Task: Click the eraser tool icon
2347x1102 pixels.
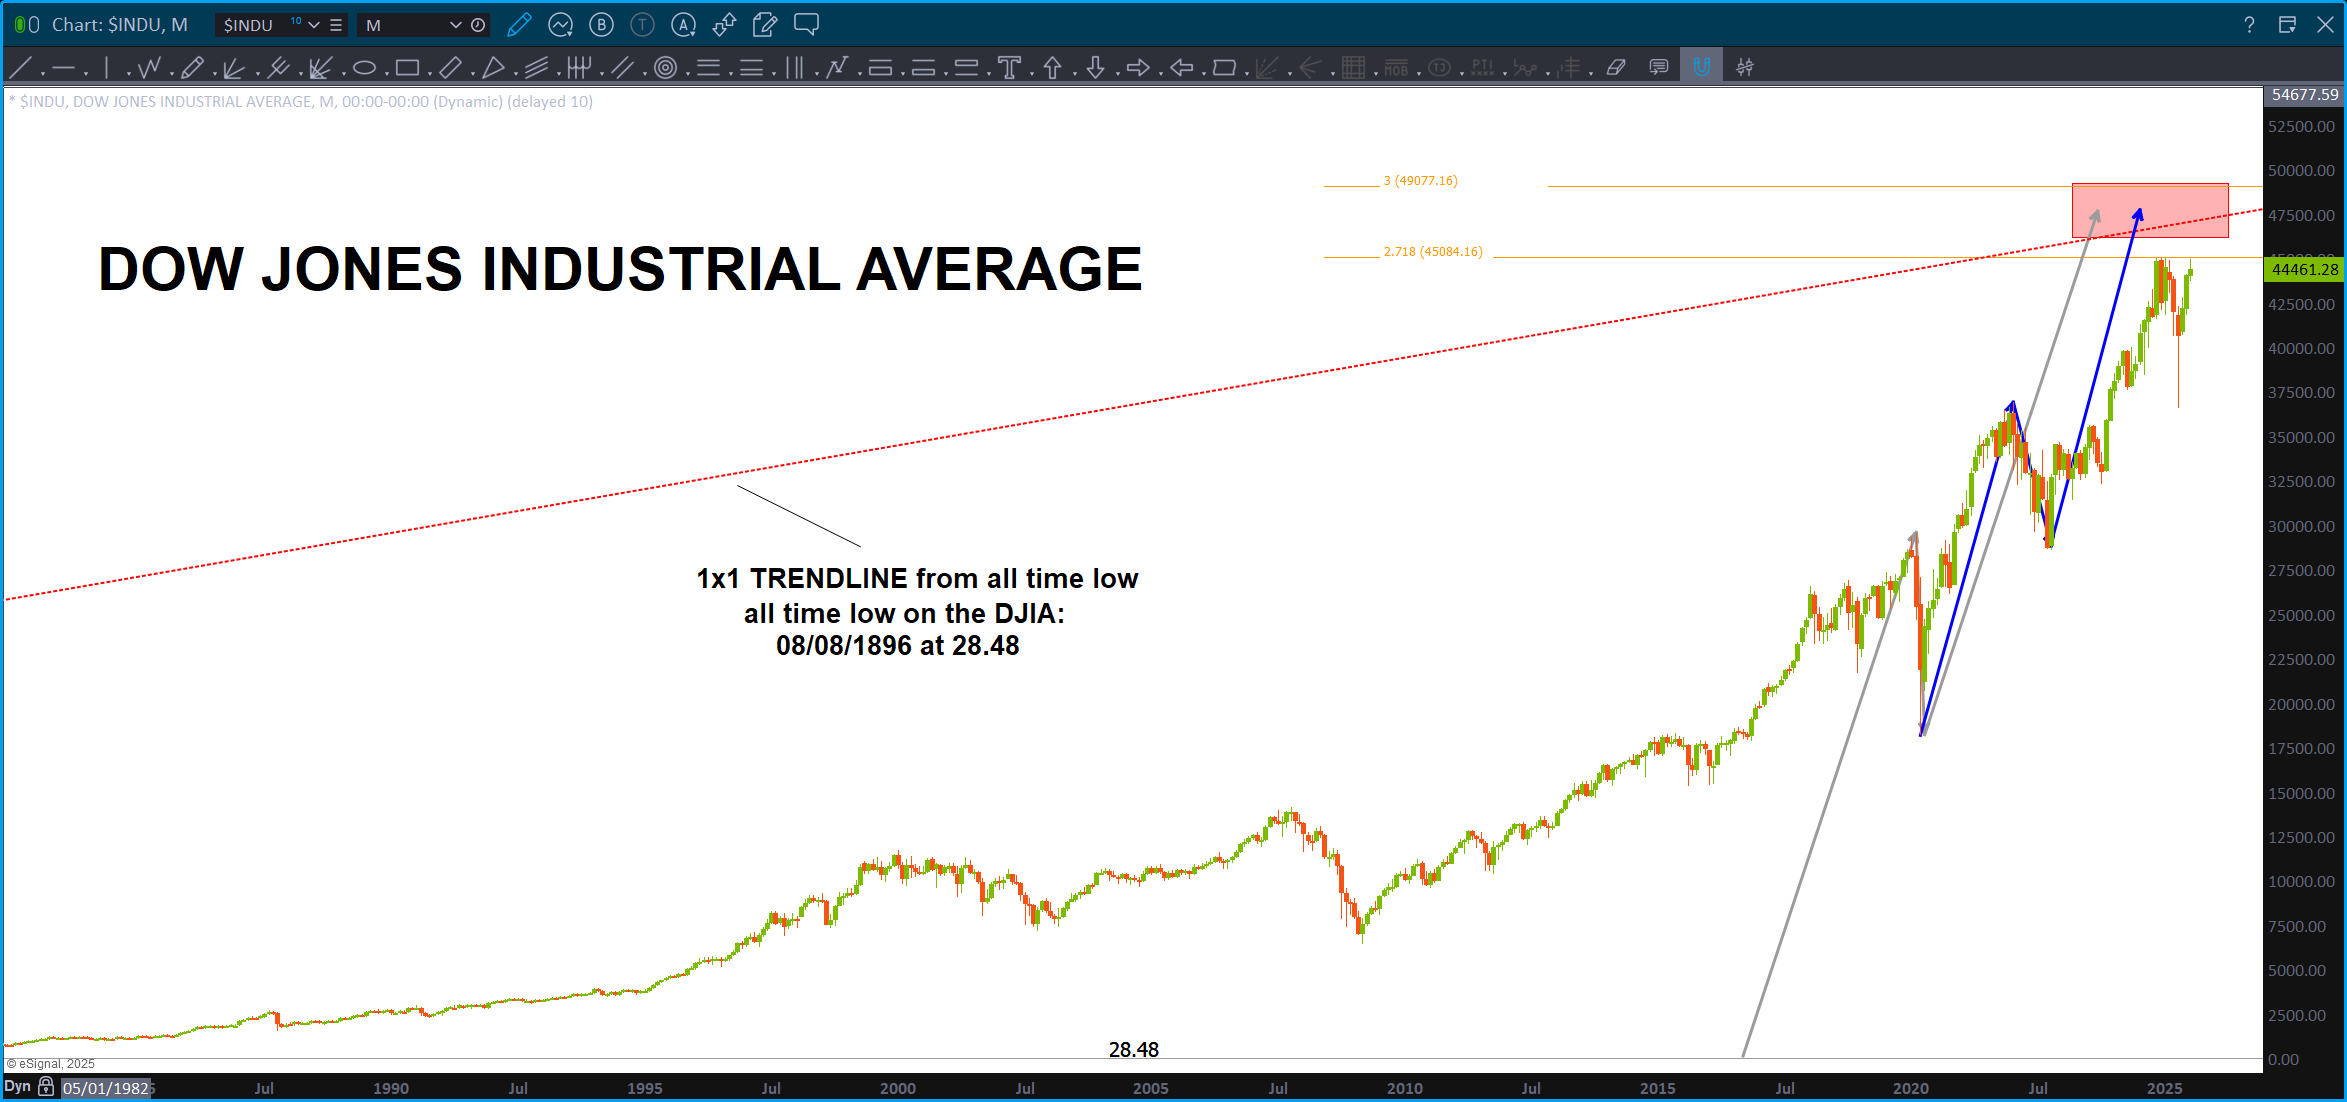Action: [1616, 68]
